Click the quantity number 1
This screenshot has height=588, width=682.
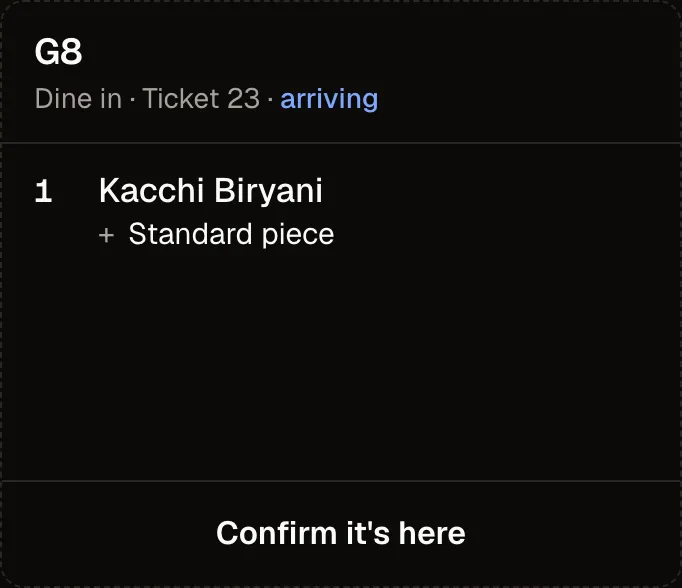[x=43, y=191]
